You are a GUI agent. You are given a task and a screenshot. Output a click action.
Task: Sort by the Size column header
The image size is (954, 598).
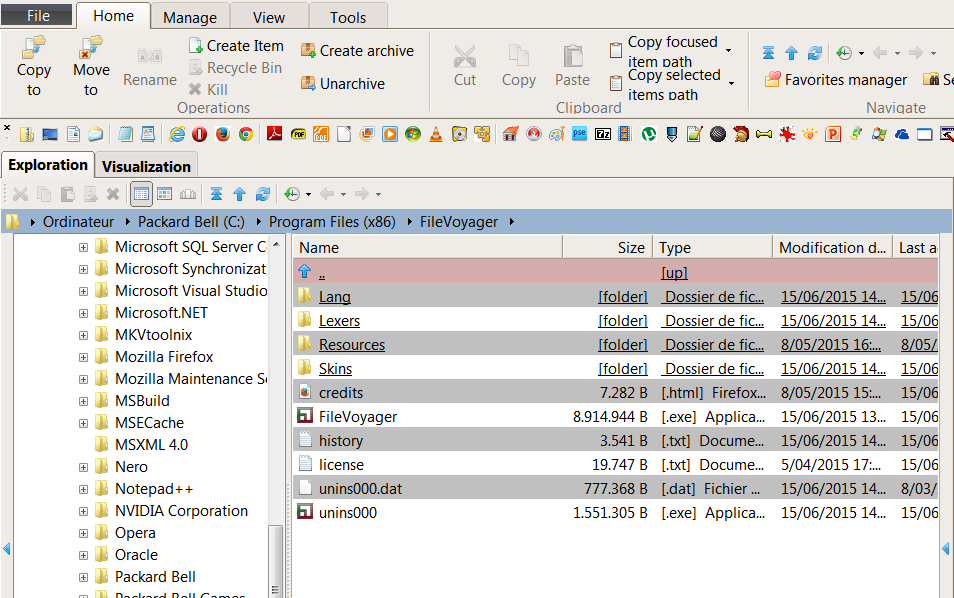click(607, 248)
